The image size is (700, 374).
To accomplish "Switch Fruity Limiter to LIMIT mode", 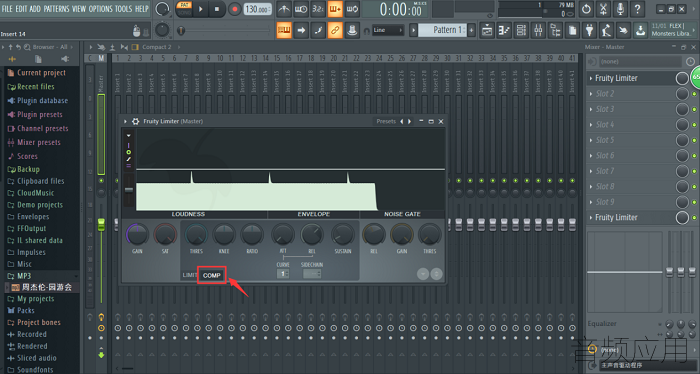I will [x=189, y=275].
